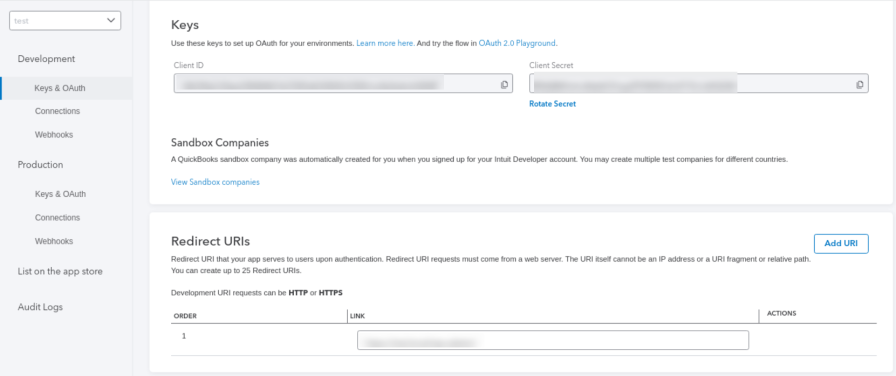
Task: Open Development Keys & OAuth
Action: (x=60, y=89)
